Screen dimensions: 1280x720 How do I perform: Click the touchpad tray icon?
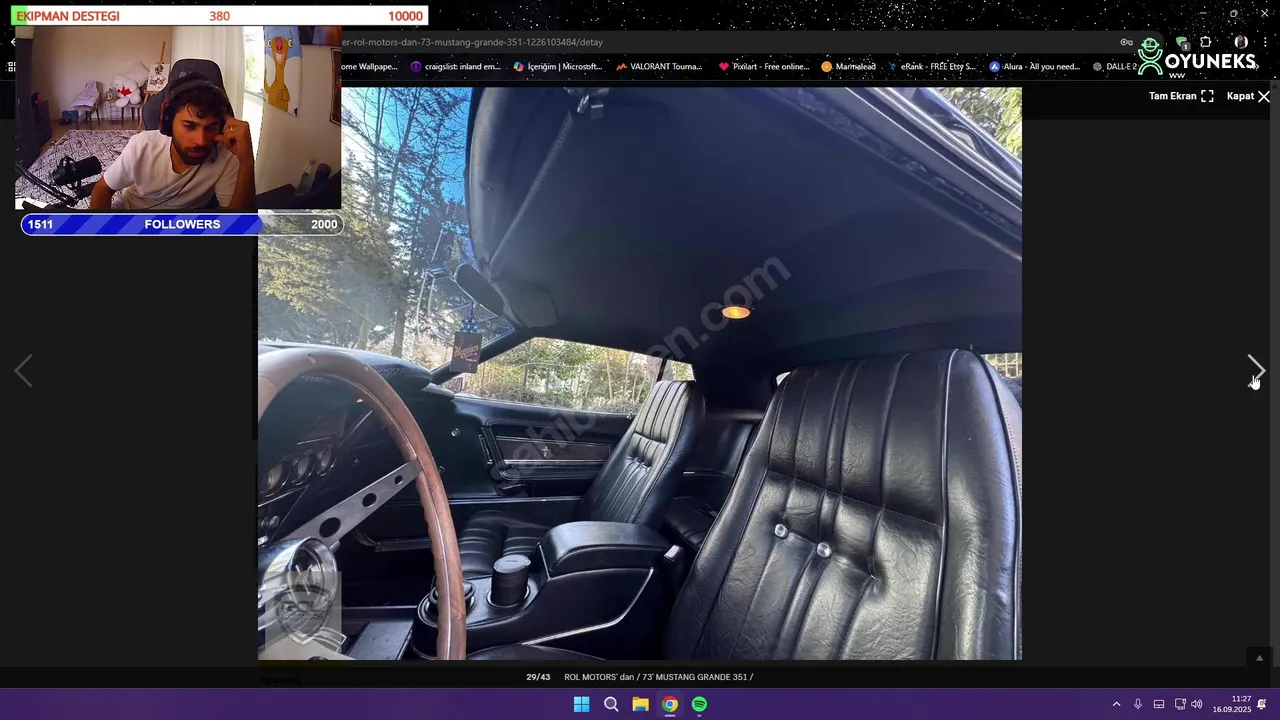tap(1159, 704)
